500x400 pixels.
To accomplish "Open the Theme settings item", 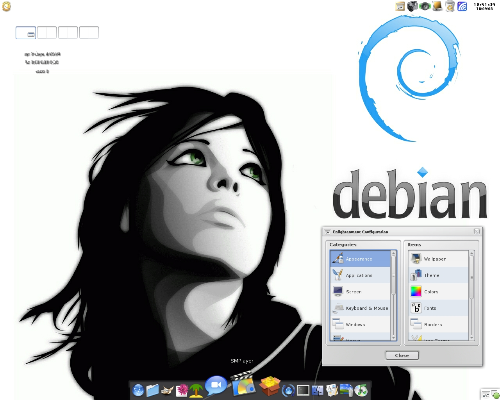I will click(x=438, y=275).
